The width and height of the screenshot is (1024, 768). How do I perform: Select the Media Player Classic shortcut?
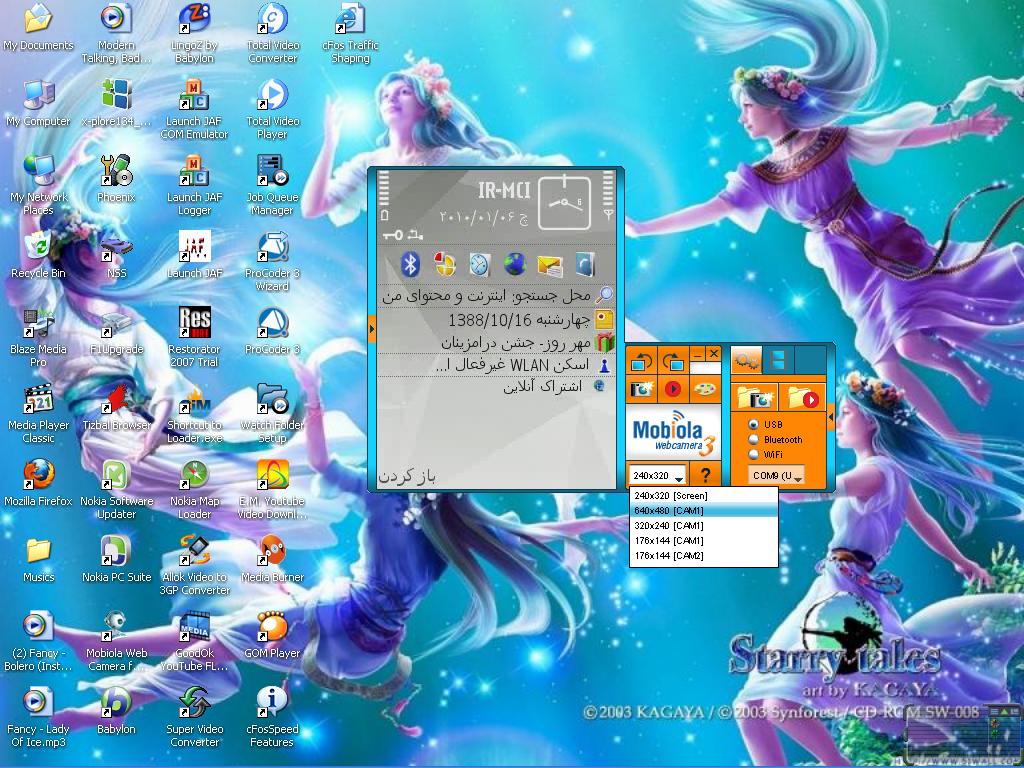(39, 413)
